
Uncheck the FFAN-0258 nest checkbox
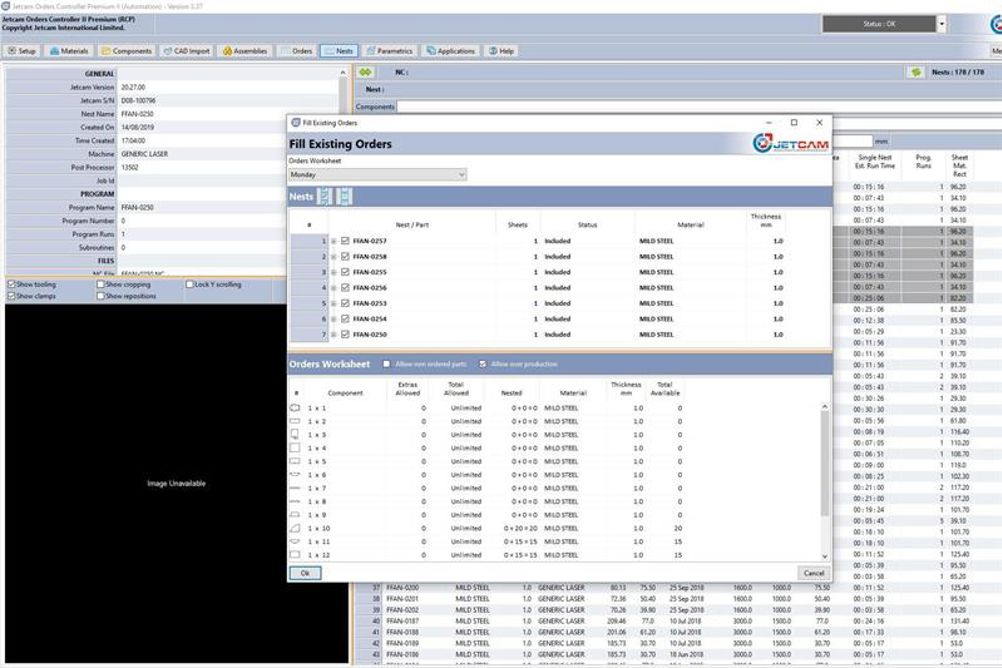pos(345,256)
